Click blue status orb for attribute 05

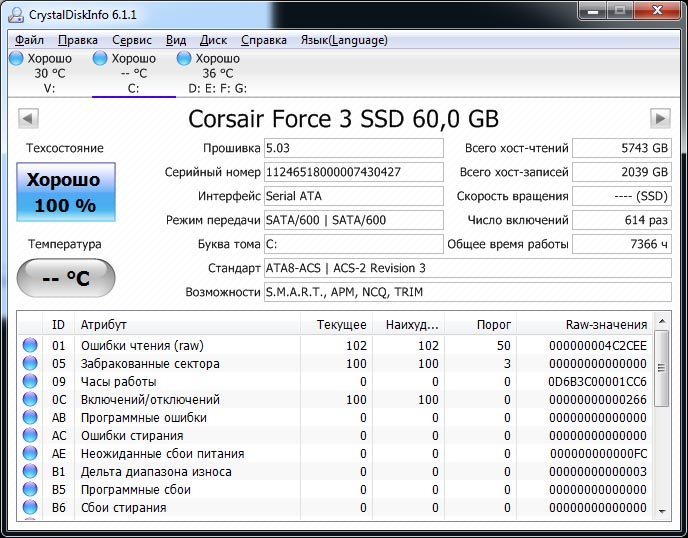click(x=31, y=364)
